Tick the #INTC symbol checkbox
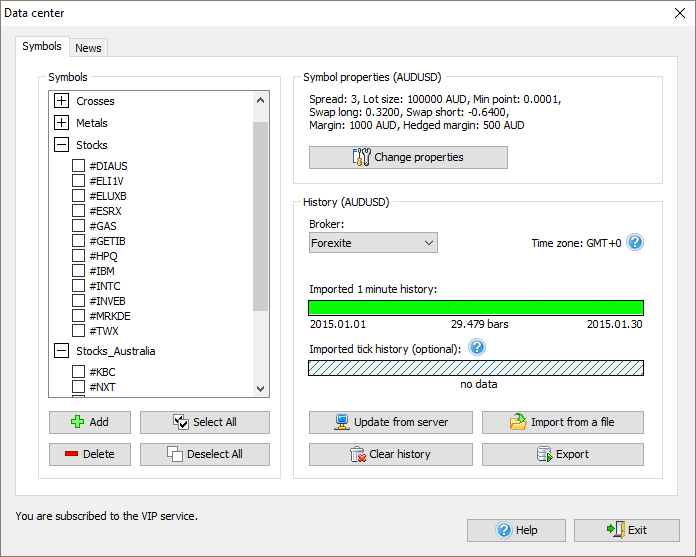The height and width of the screenshot is (557, 696). (78, 286)
